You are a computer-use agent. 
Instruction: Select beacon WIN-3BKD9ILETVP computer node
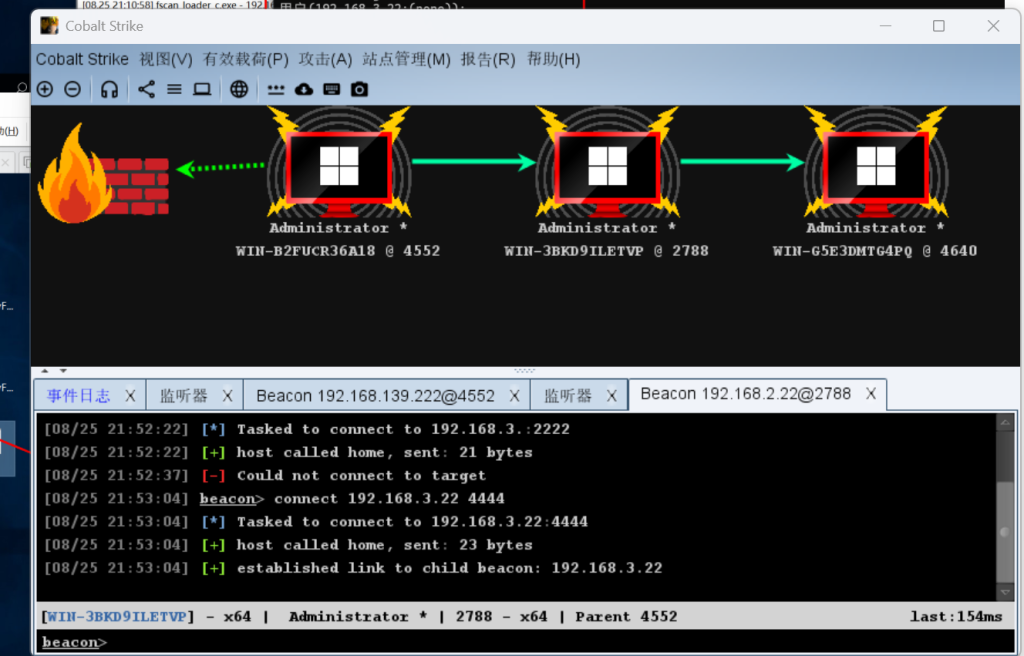[x=607, y=163]
